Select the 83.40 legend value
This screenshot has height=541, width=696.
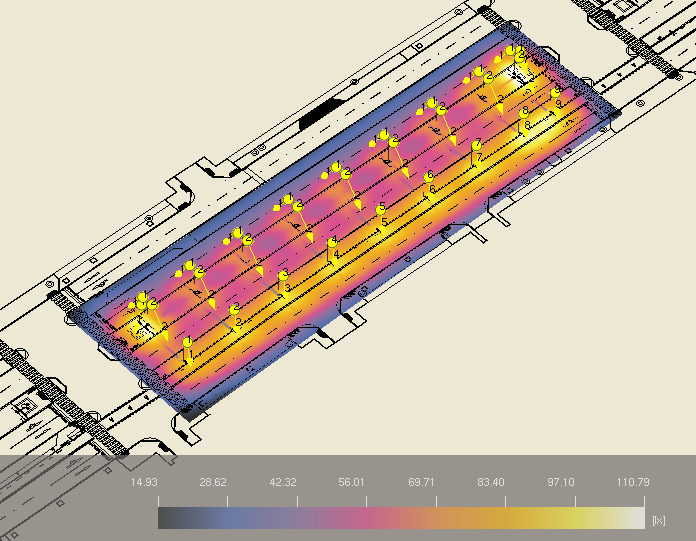pos(490,483)
